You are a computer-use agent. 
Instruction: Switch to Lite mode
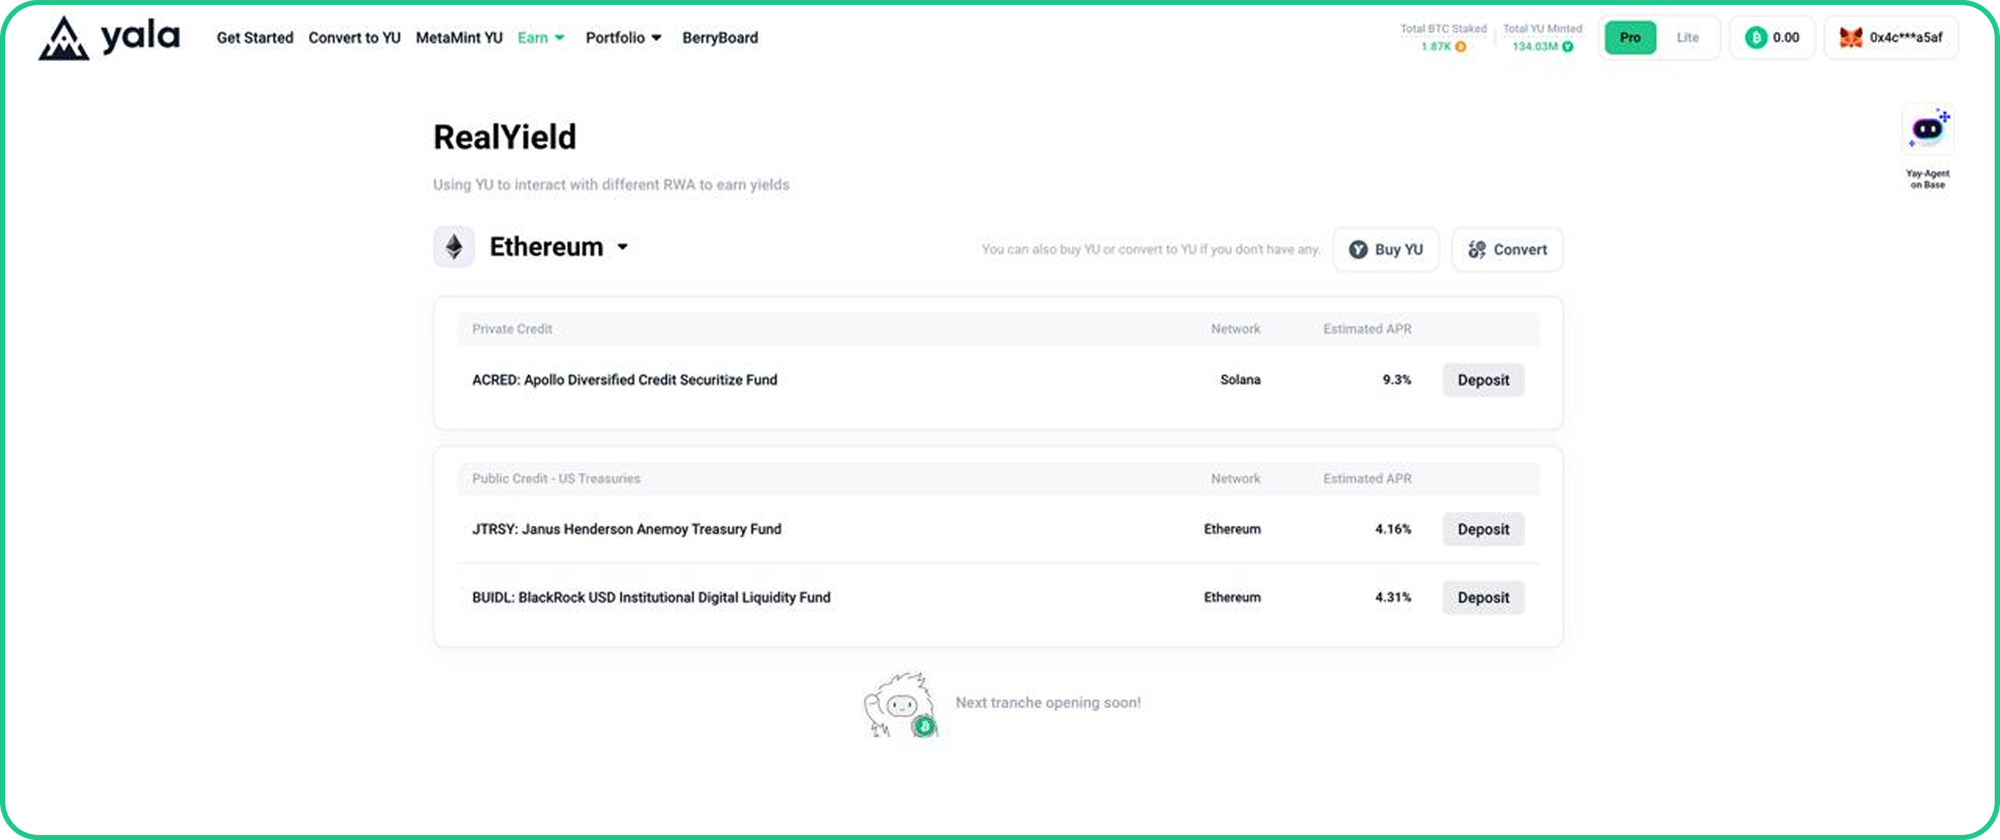tap(1688, 38)
